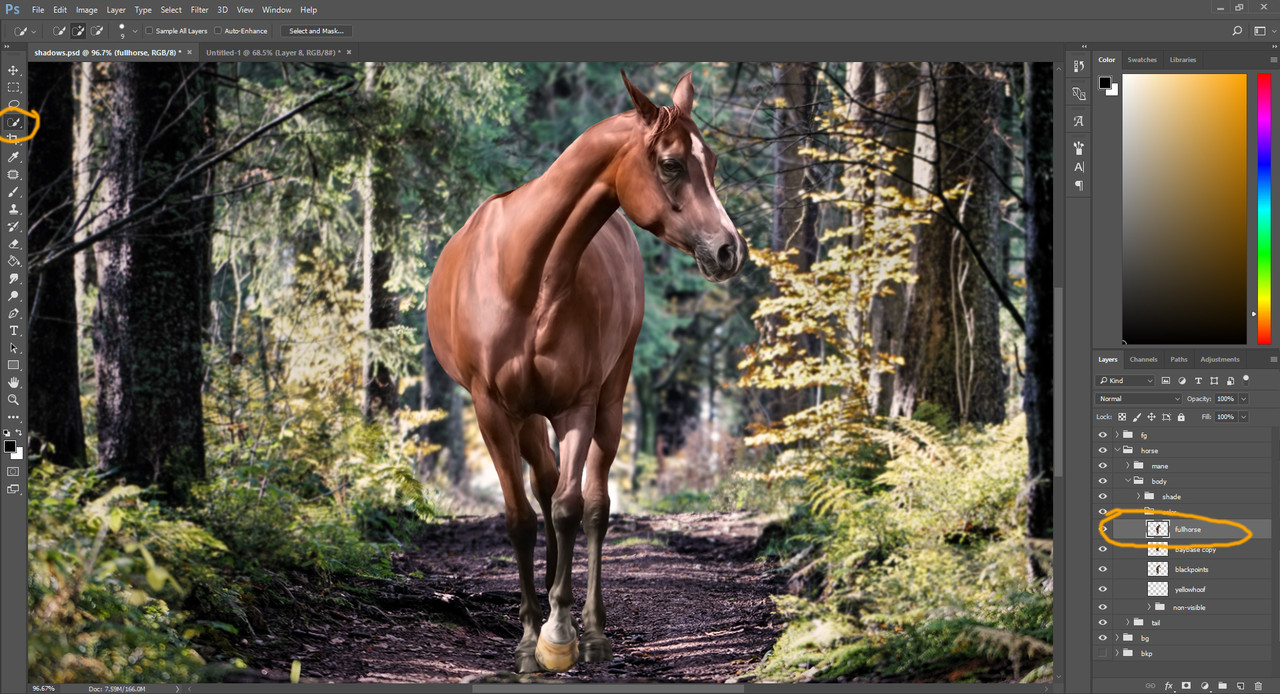Expand the bg group
The width and height of the screenshot is (1280, 694).
tap(1117, 637)
